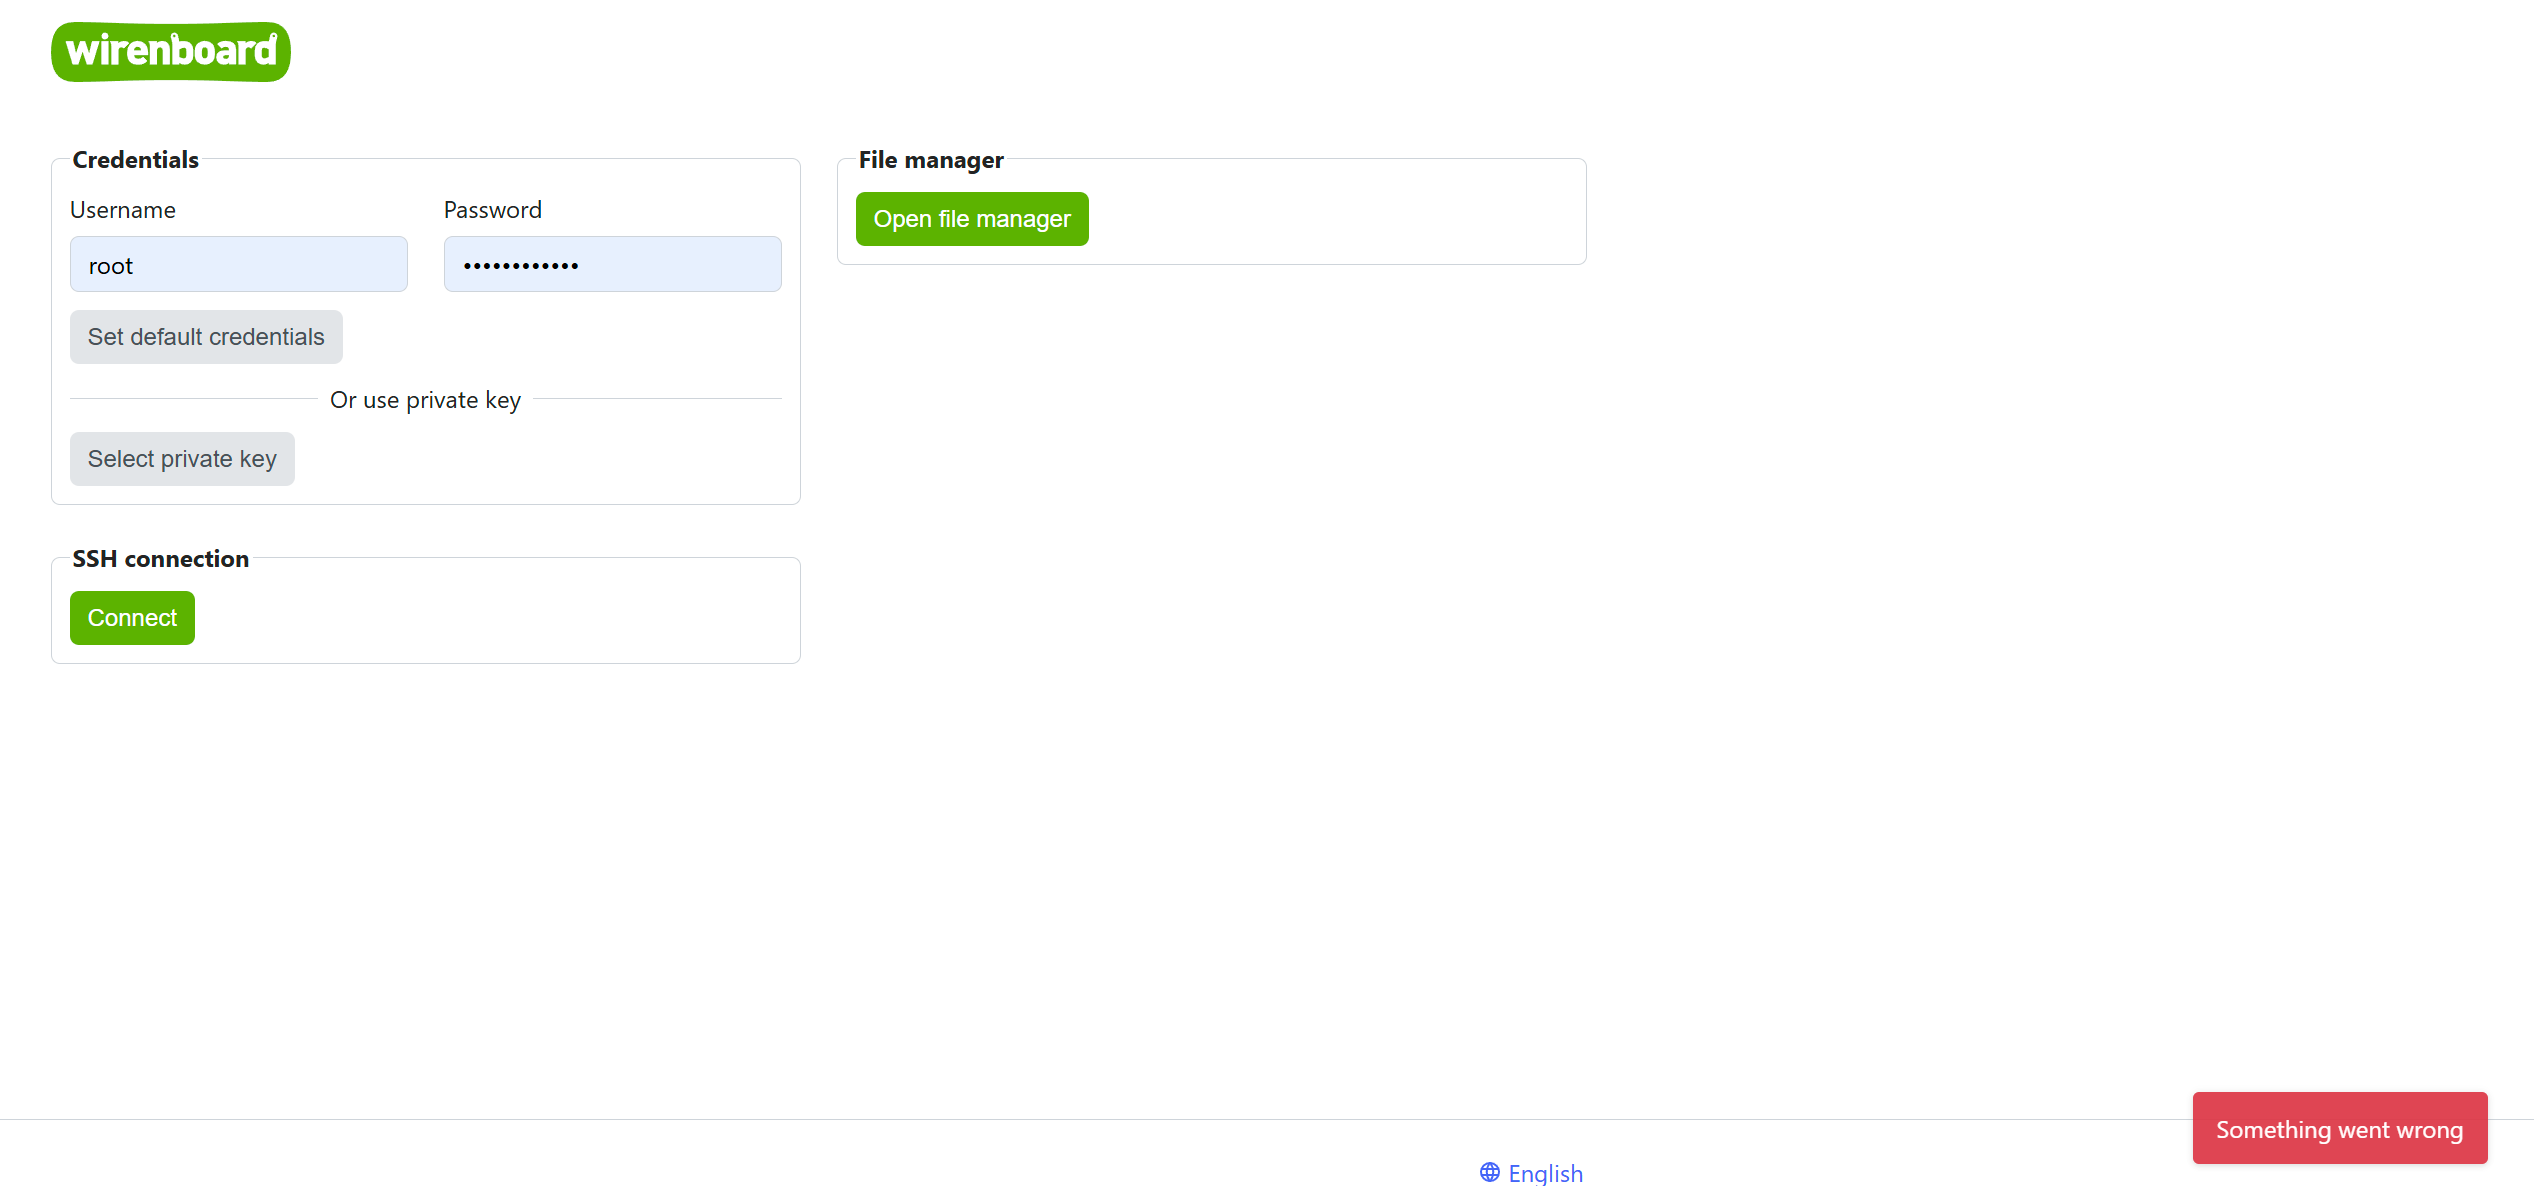Click the board part of the Wirenboard logo
This screenshot has width=2534, height=1186.
click(x=225, y=51)
